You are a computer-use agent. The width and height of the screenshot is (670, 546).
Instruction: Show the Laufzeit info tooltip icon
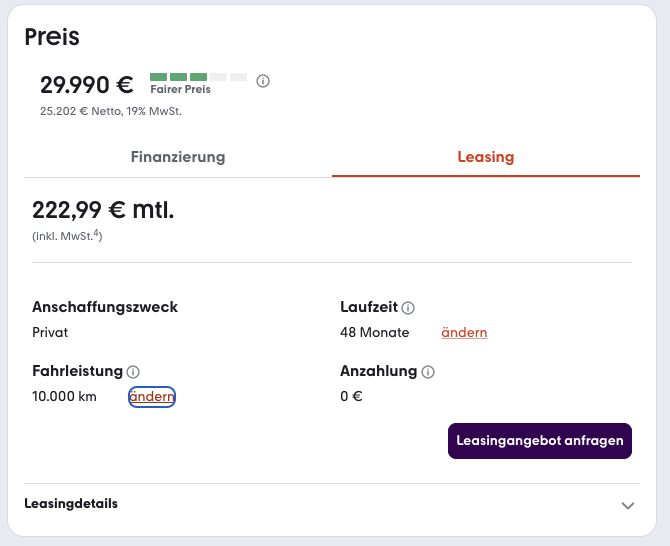408,308
